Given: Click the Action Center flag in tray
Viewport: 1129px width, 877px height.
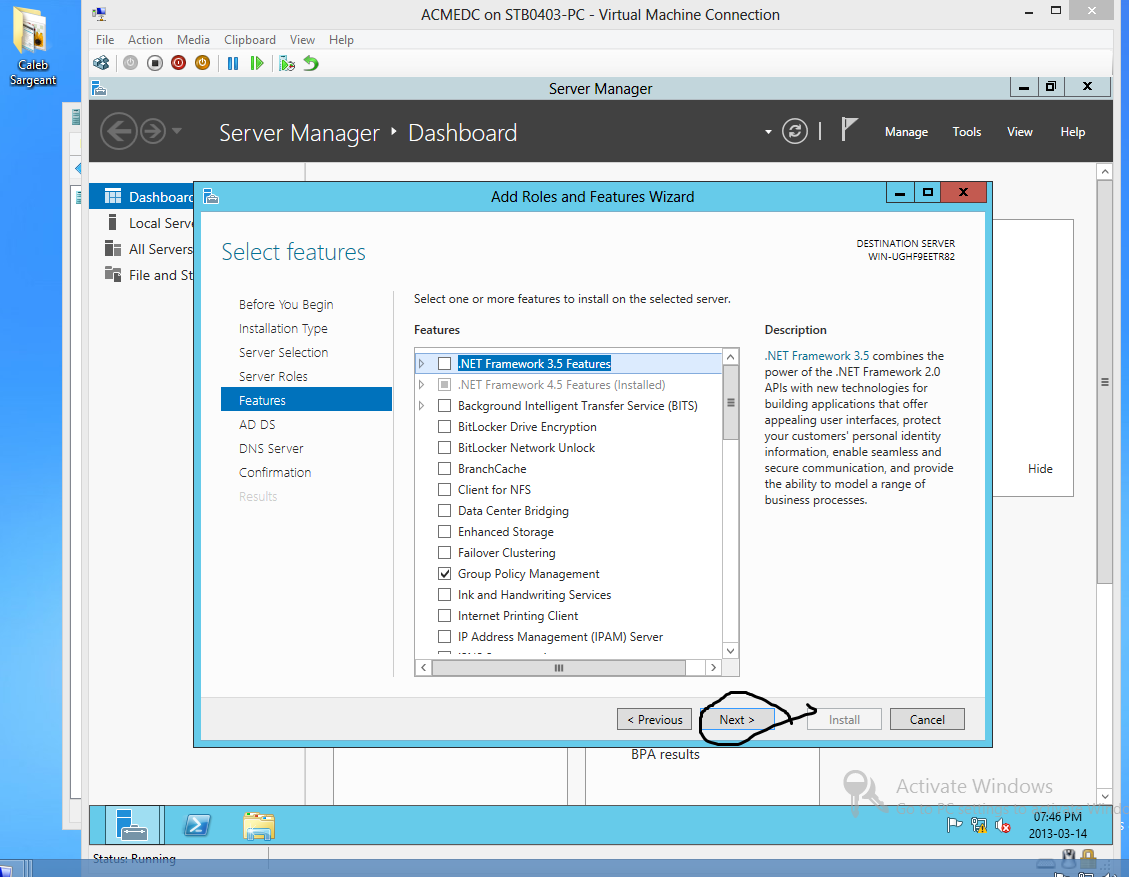Looking at the screenshot, I should (x=954, y=825).
